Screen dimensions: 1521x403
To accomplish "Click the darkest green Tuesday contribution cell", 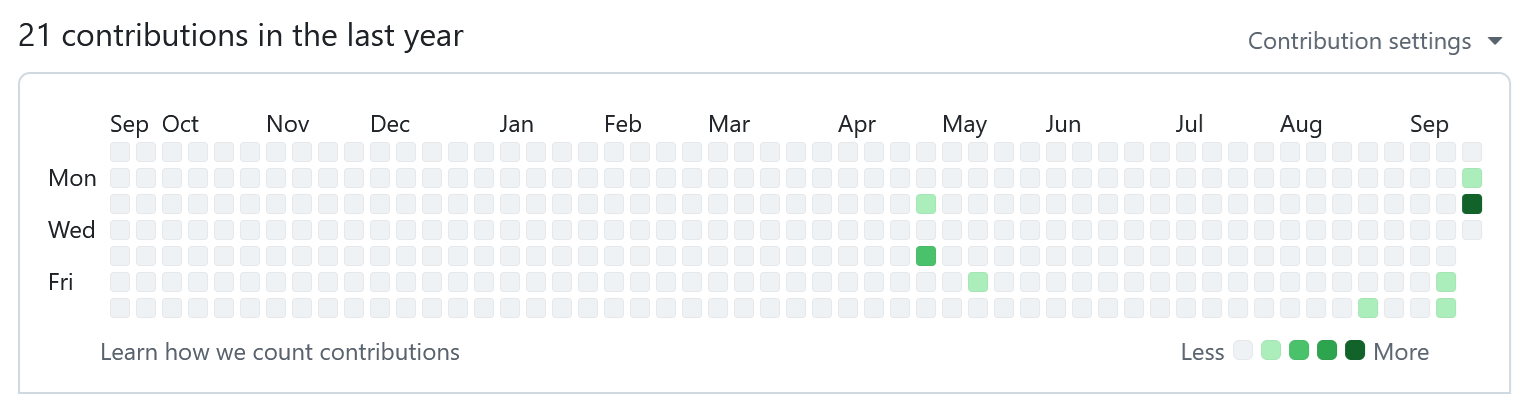I will tap(1471, 204).
